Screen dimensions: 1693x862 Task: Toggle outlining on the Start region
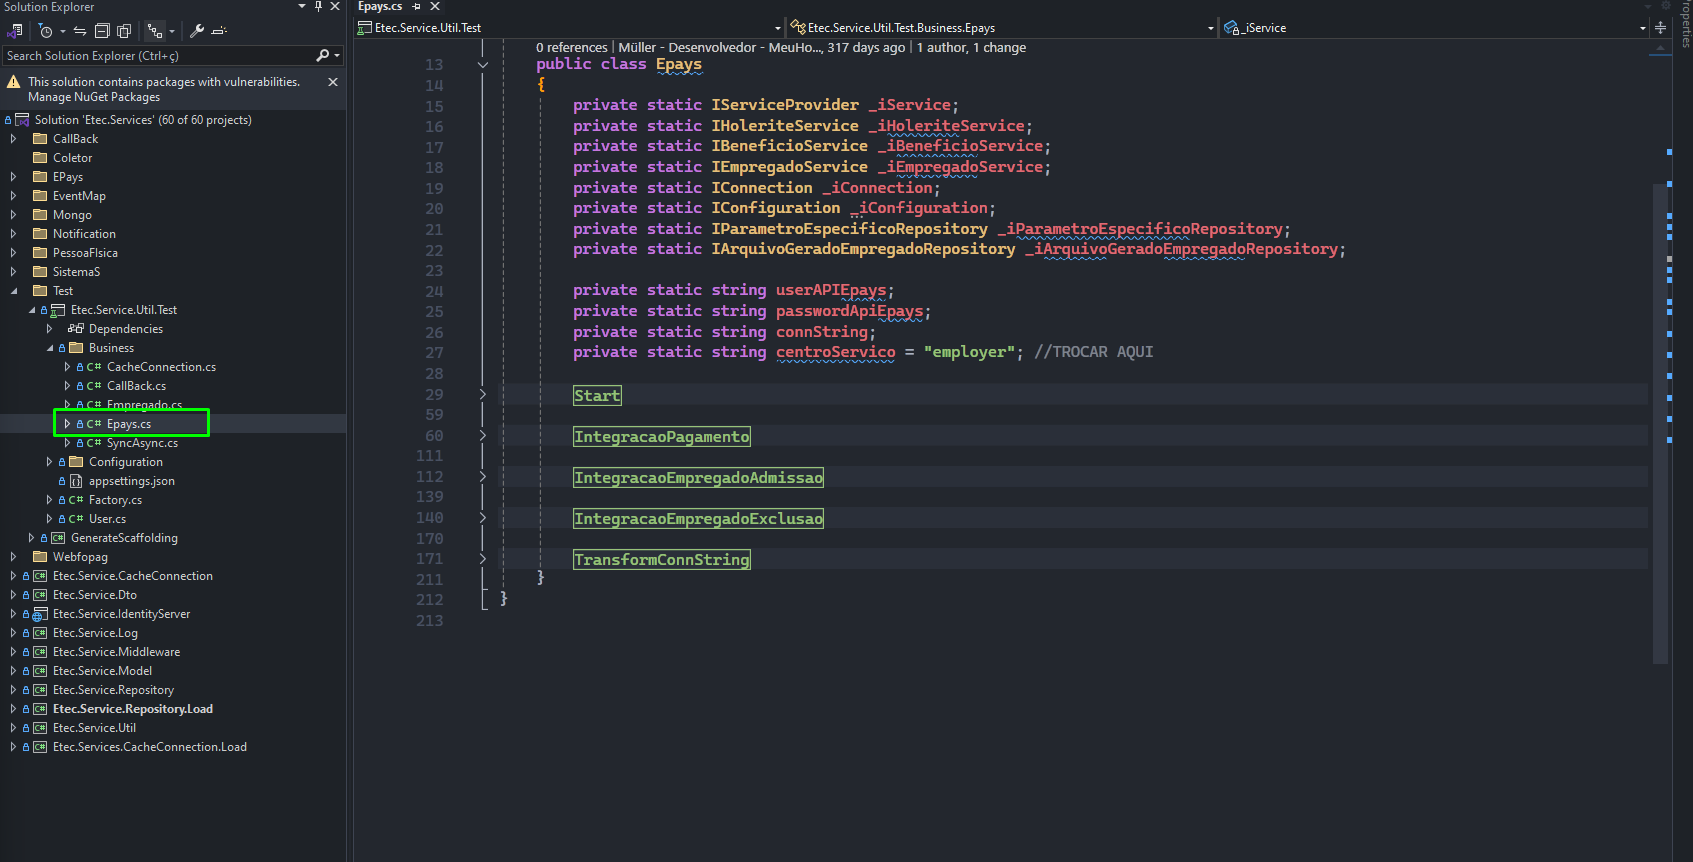[483, 395]
